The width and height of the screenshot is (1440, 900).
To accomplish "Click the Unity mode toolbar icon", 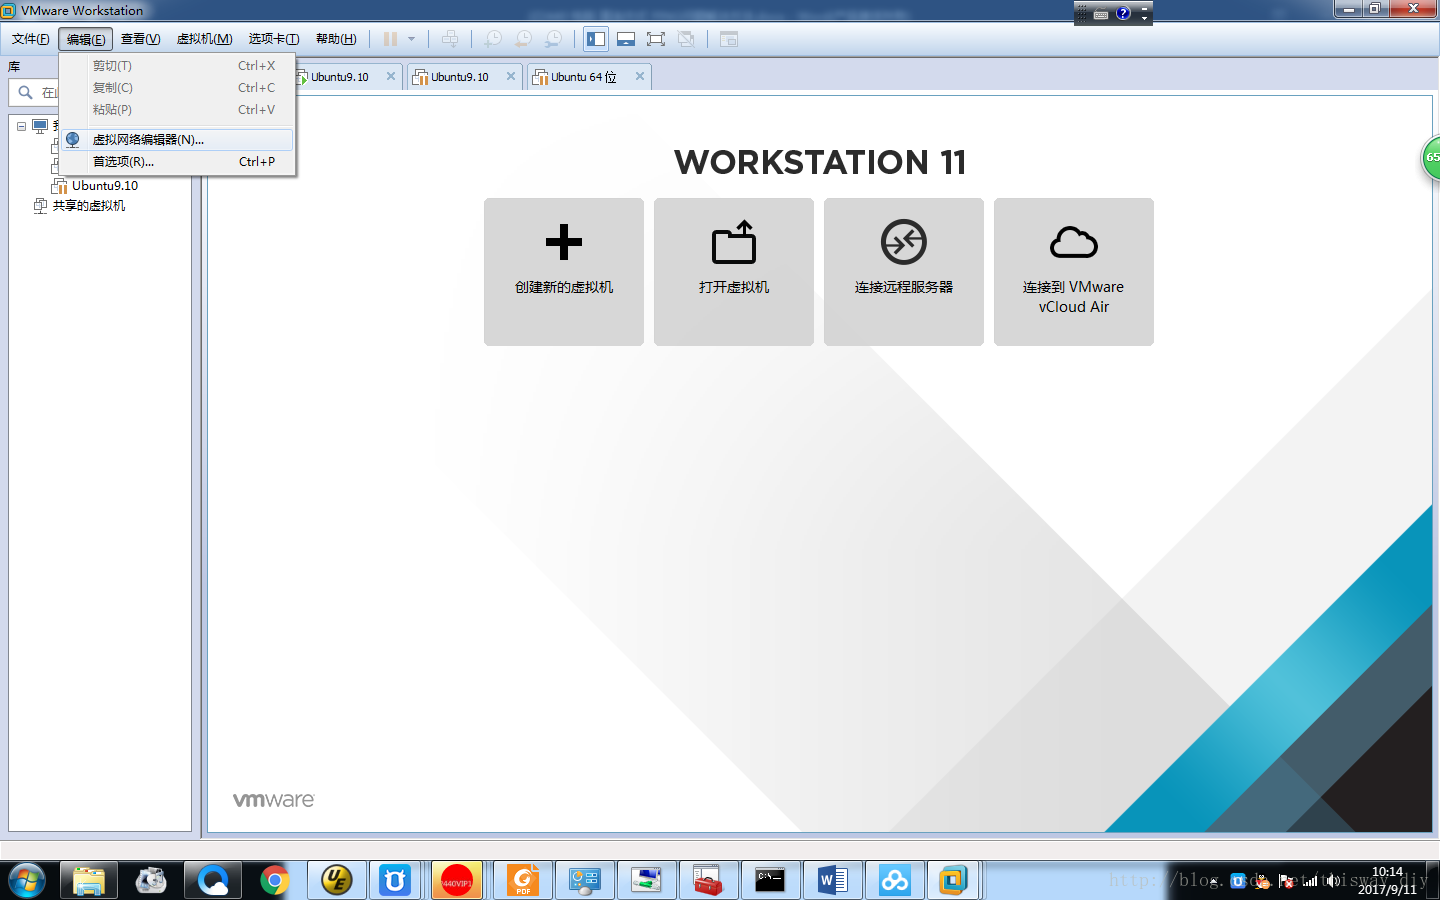I will (x=686, y=39).
